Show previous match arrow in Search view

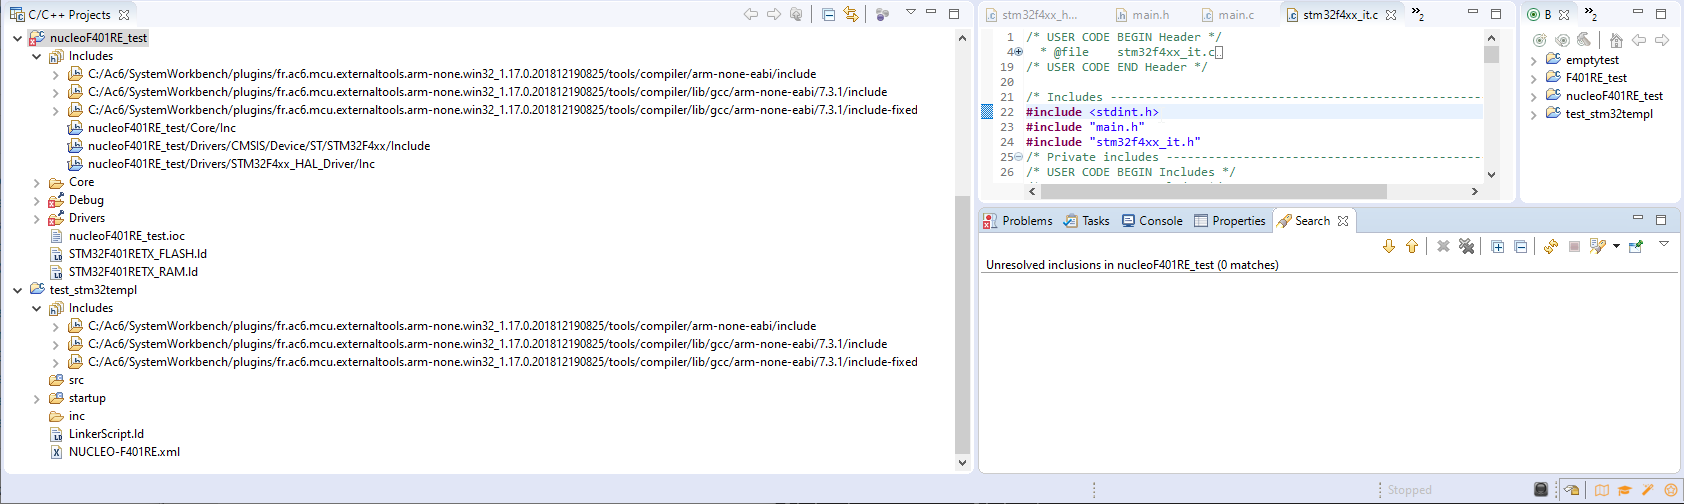(x=1412, y=246)
